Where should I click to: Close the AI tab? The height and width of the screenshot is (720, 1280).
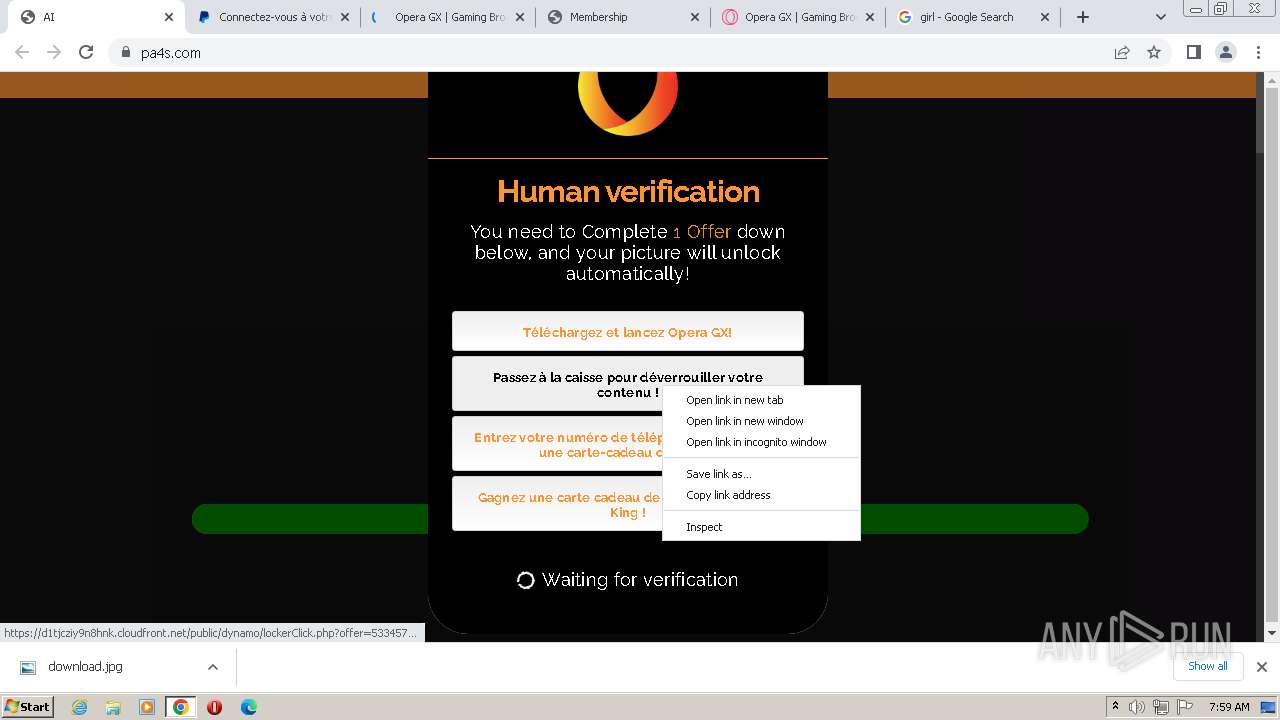(x=169, y=17)
